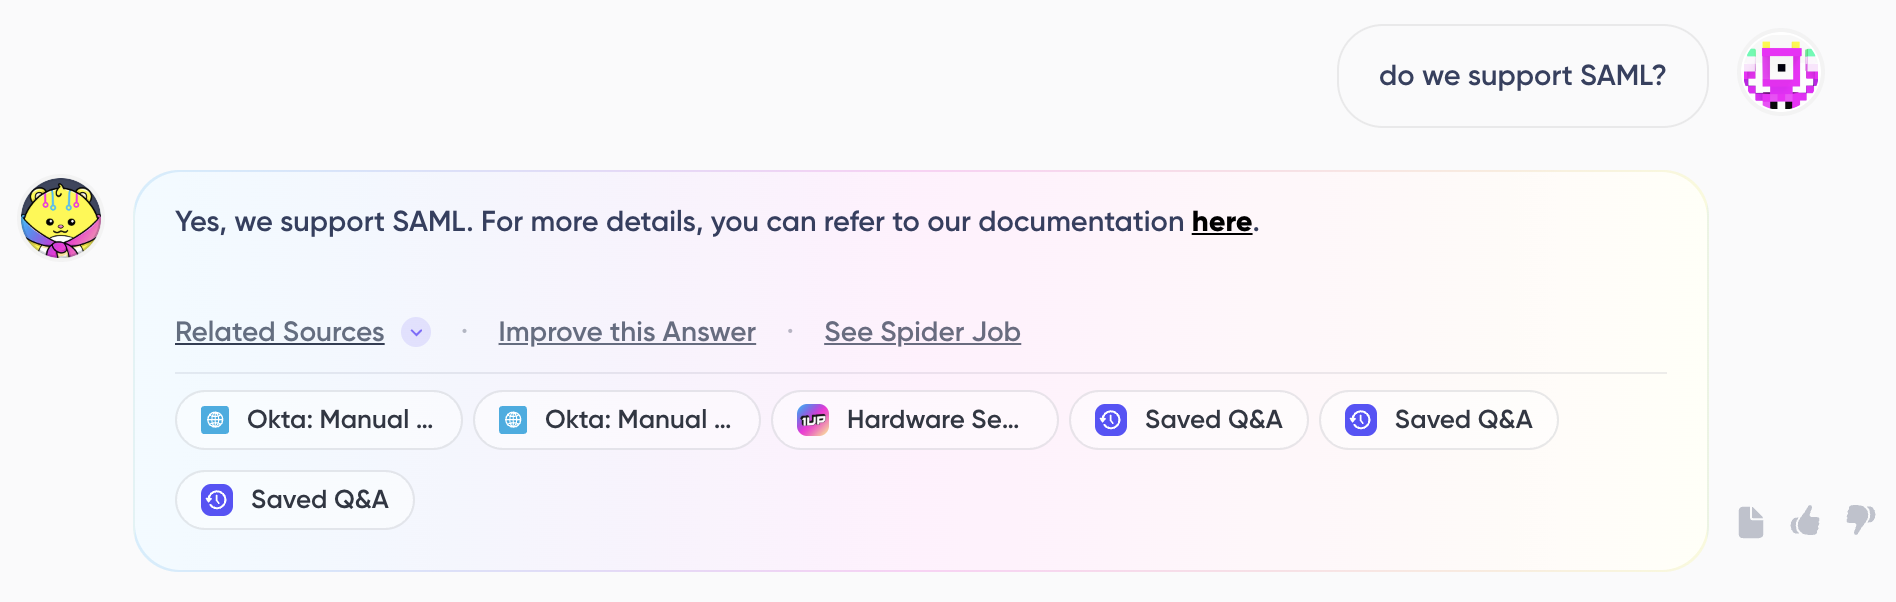This screenshot has height=602, width=1896.
Task: Click the "do we support SAML?" message bubble
Action: pyautogui.click(x=1522, y=76)
